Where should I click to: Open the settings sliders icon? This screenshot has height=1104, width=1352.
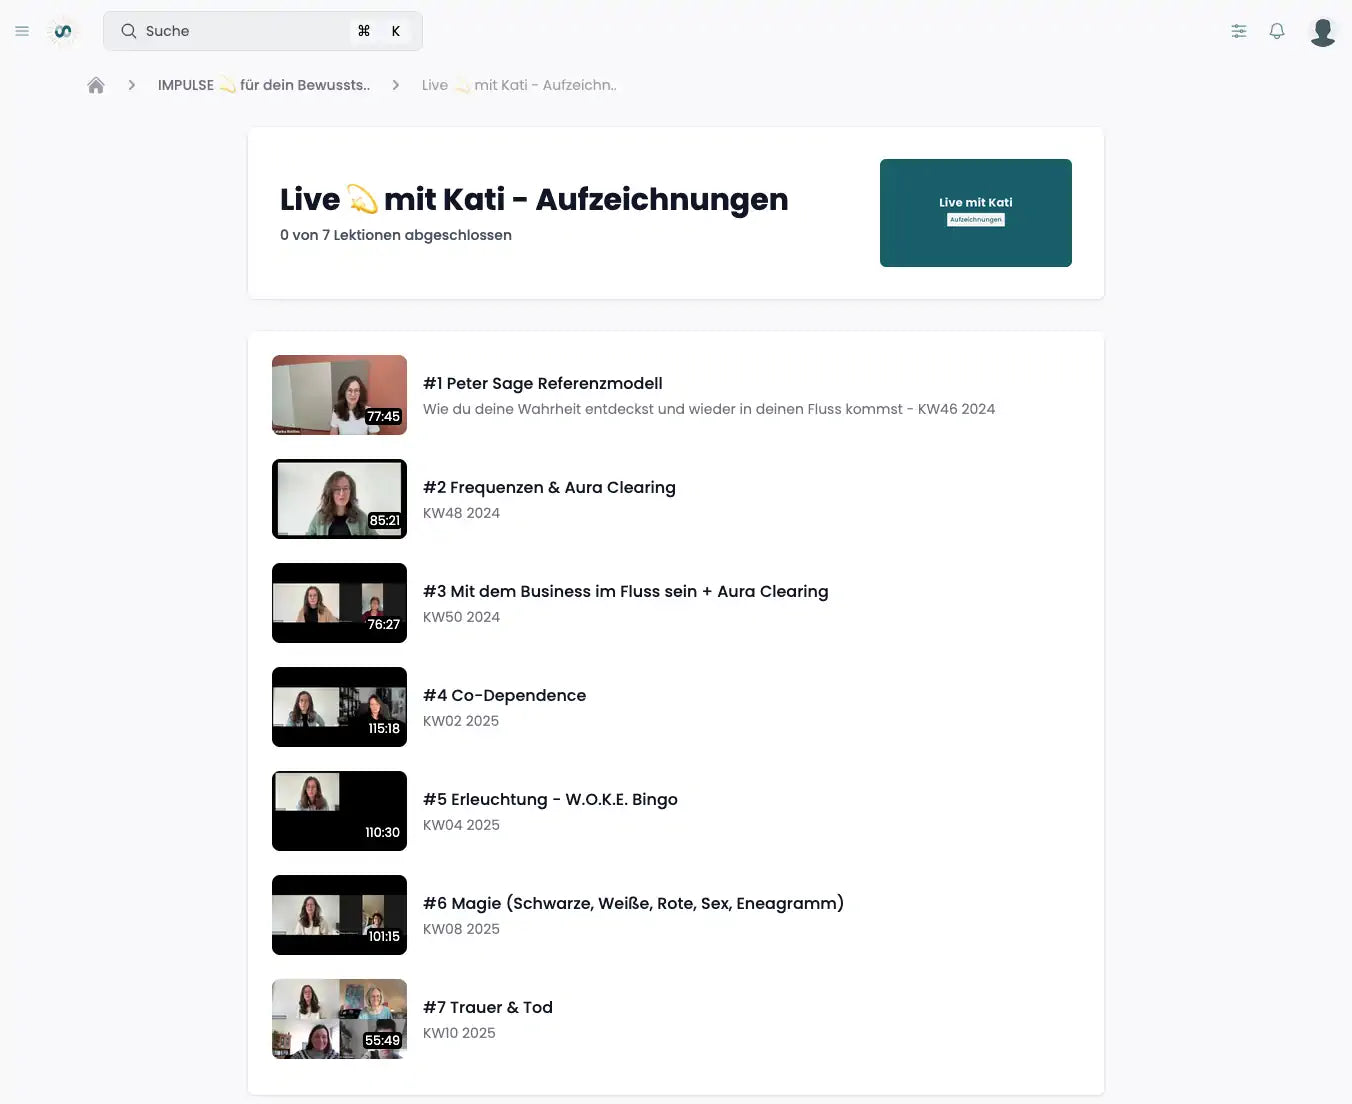point(1239,31)
